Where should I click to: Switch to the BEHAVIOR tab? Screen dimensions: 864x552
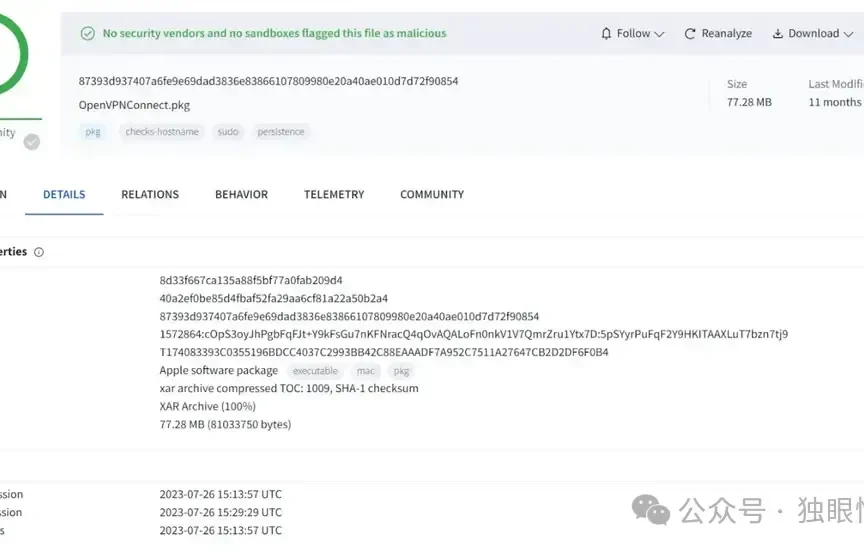point(241,194)
